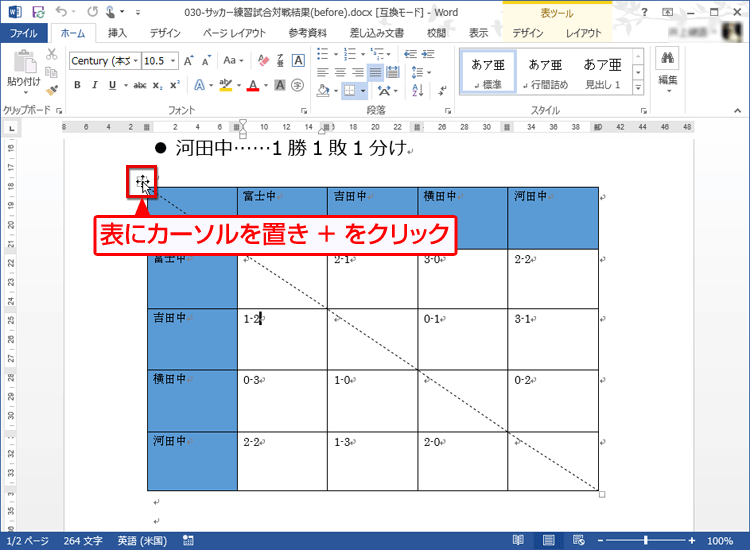
Task: Click the Character Shading A icon
Action: 280,85
